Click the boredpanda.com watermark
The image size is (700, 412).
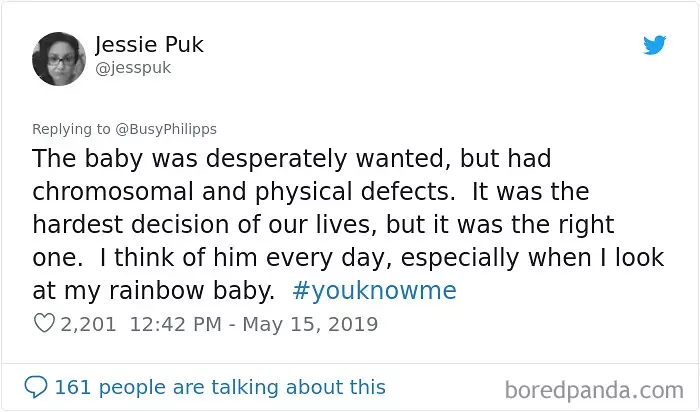(x=594, y=390)
